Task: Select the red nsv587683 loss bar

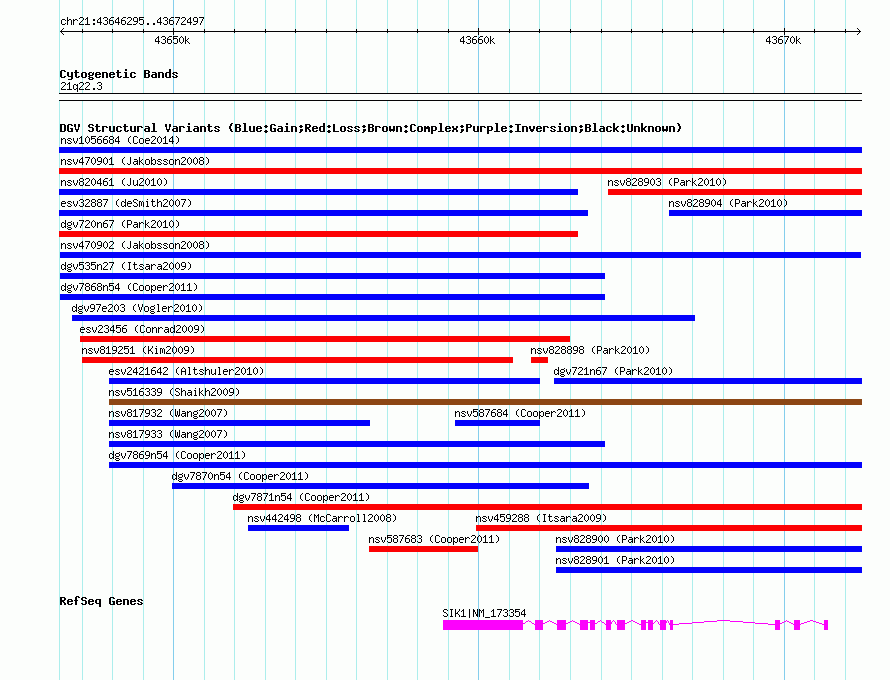Action: pyautogui.click(x=423, y=549)
